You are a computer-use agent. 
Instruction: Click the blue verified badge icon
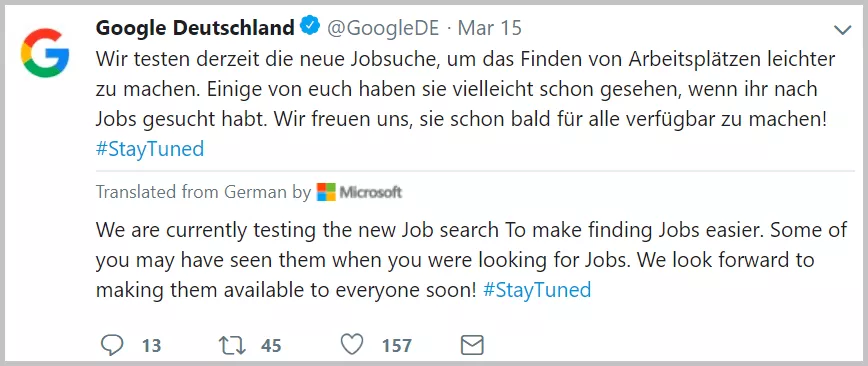tap(310, 27)
